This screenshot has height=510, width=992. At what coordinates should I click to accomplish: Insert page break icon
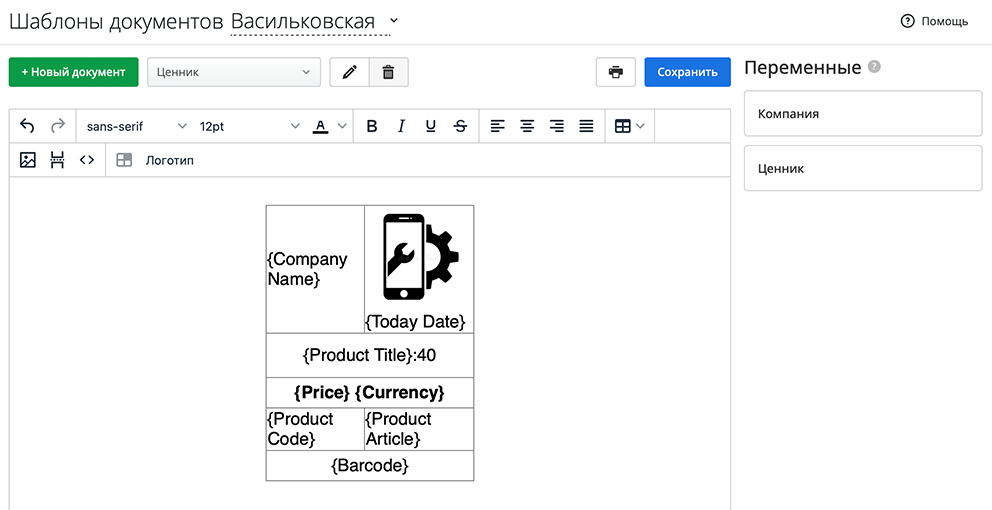[x=57, y=160]
